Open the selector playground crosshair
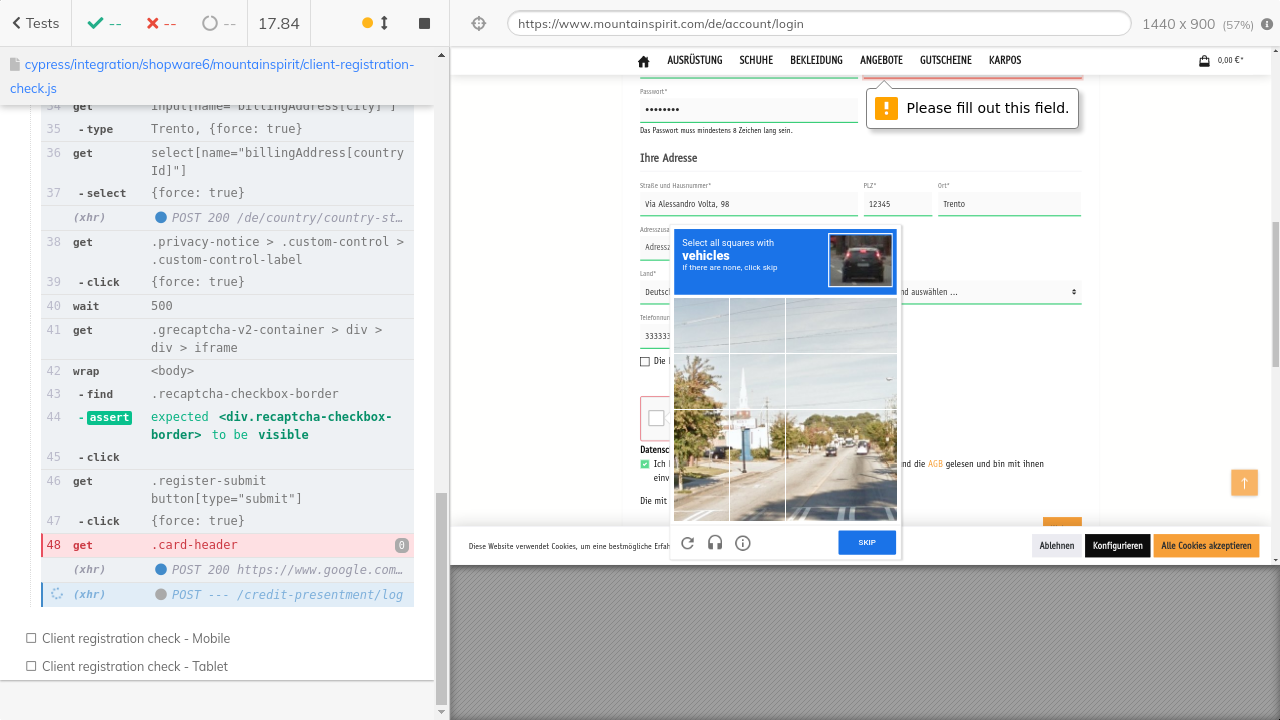 click(x=478, y=23)
